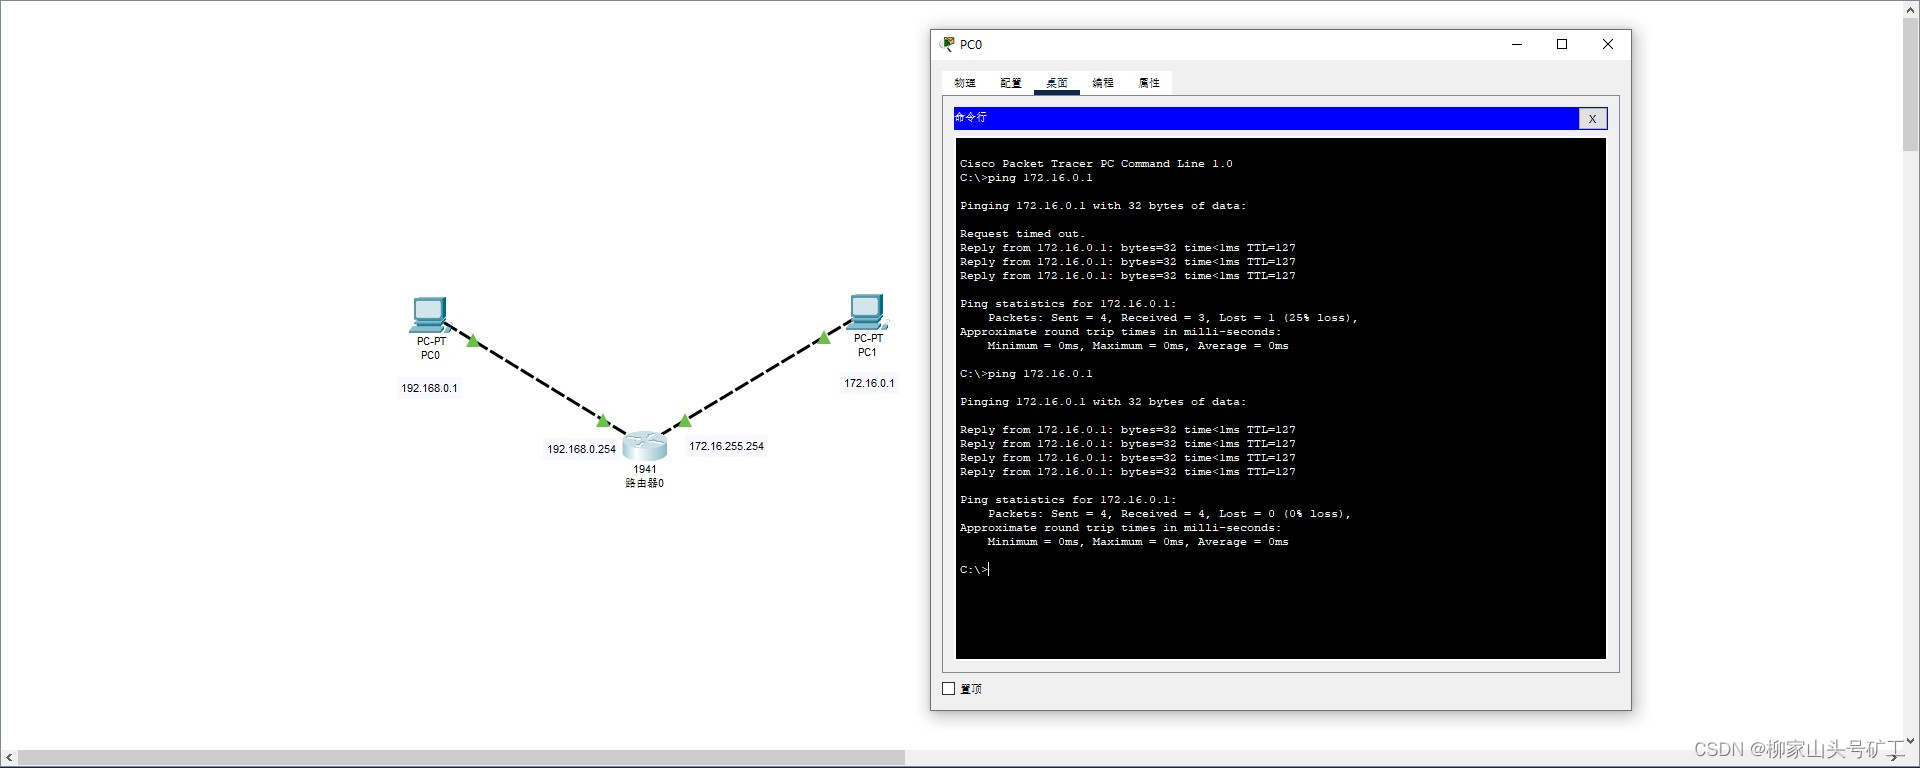This screenshot has width=1920, height=768.
Task: Click the statistics line showing 0% loss
Action: pos(1169,514)
